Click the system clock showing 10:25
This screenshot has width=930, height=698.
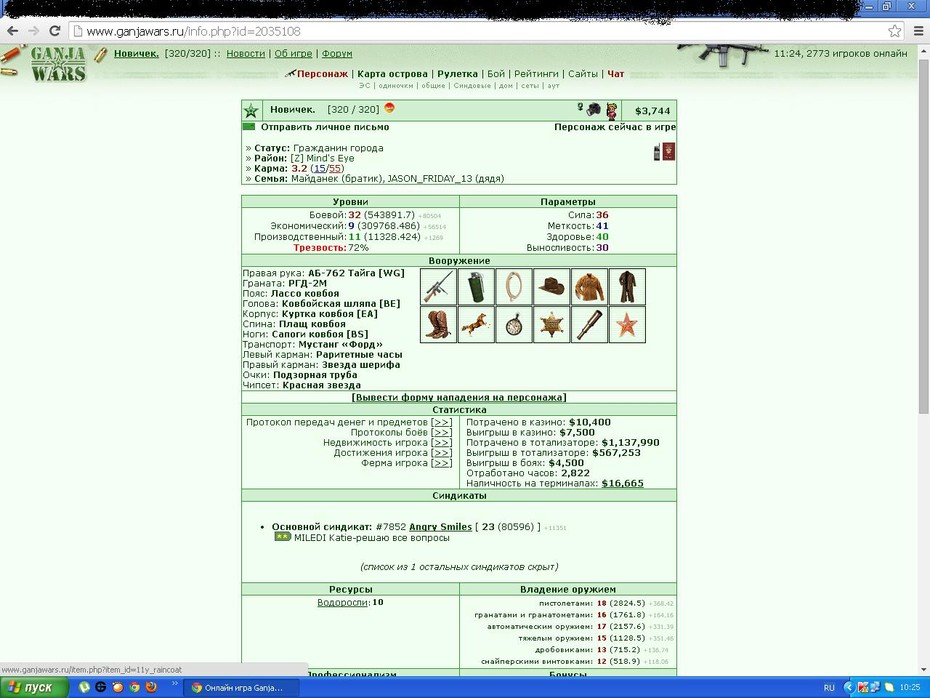[x=910, y=688]
